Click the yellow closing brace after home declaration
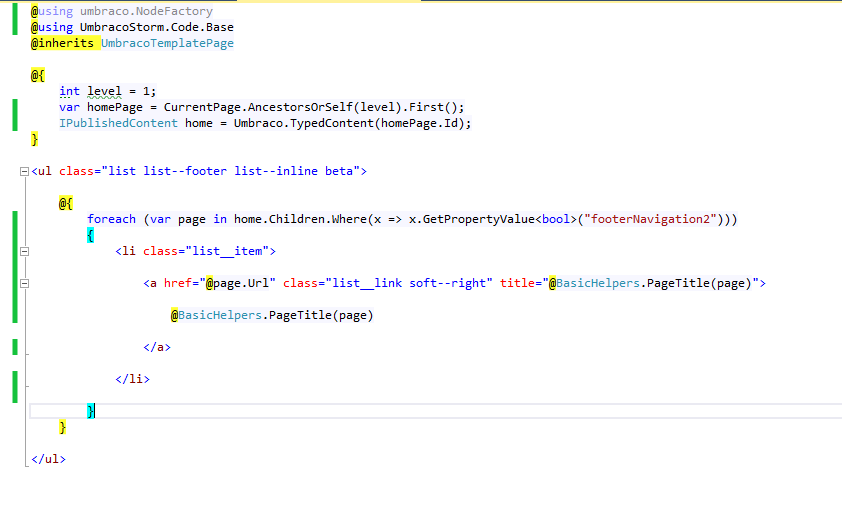 (34, 139)
